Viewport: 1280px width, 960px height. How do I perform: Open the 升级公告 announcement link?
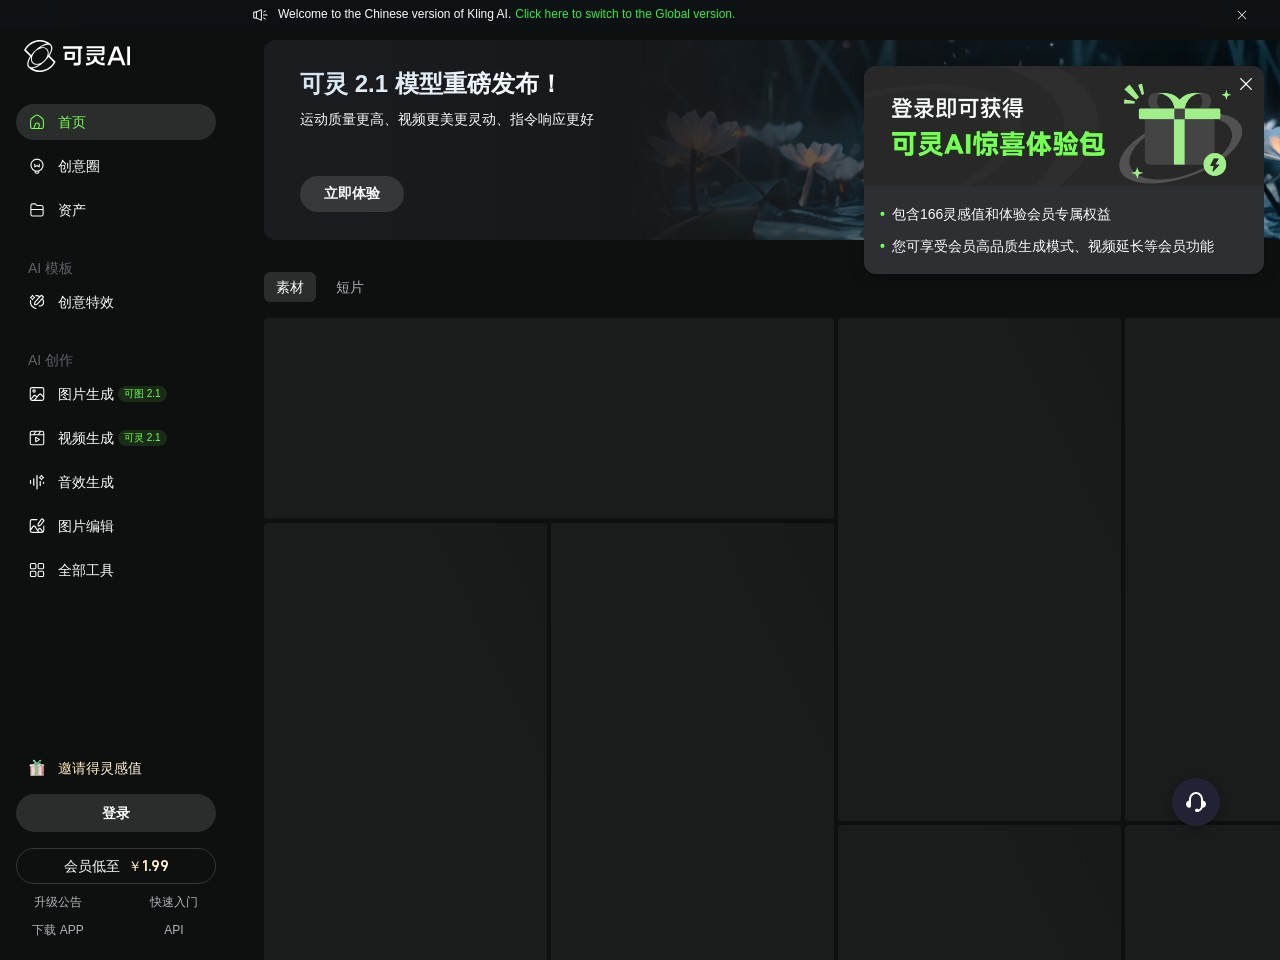[x=58, y=902]
